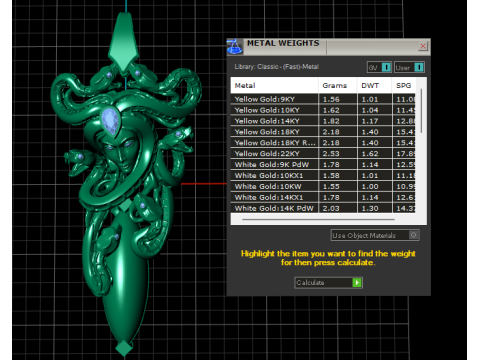Close the Metal Weights dialog

(423, 46)
